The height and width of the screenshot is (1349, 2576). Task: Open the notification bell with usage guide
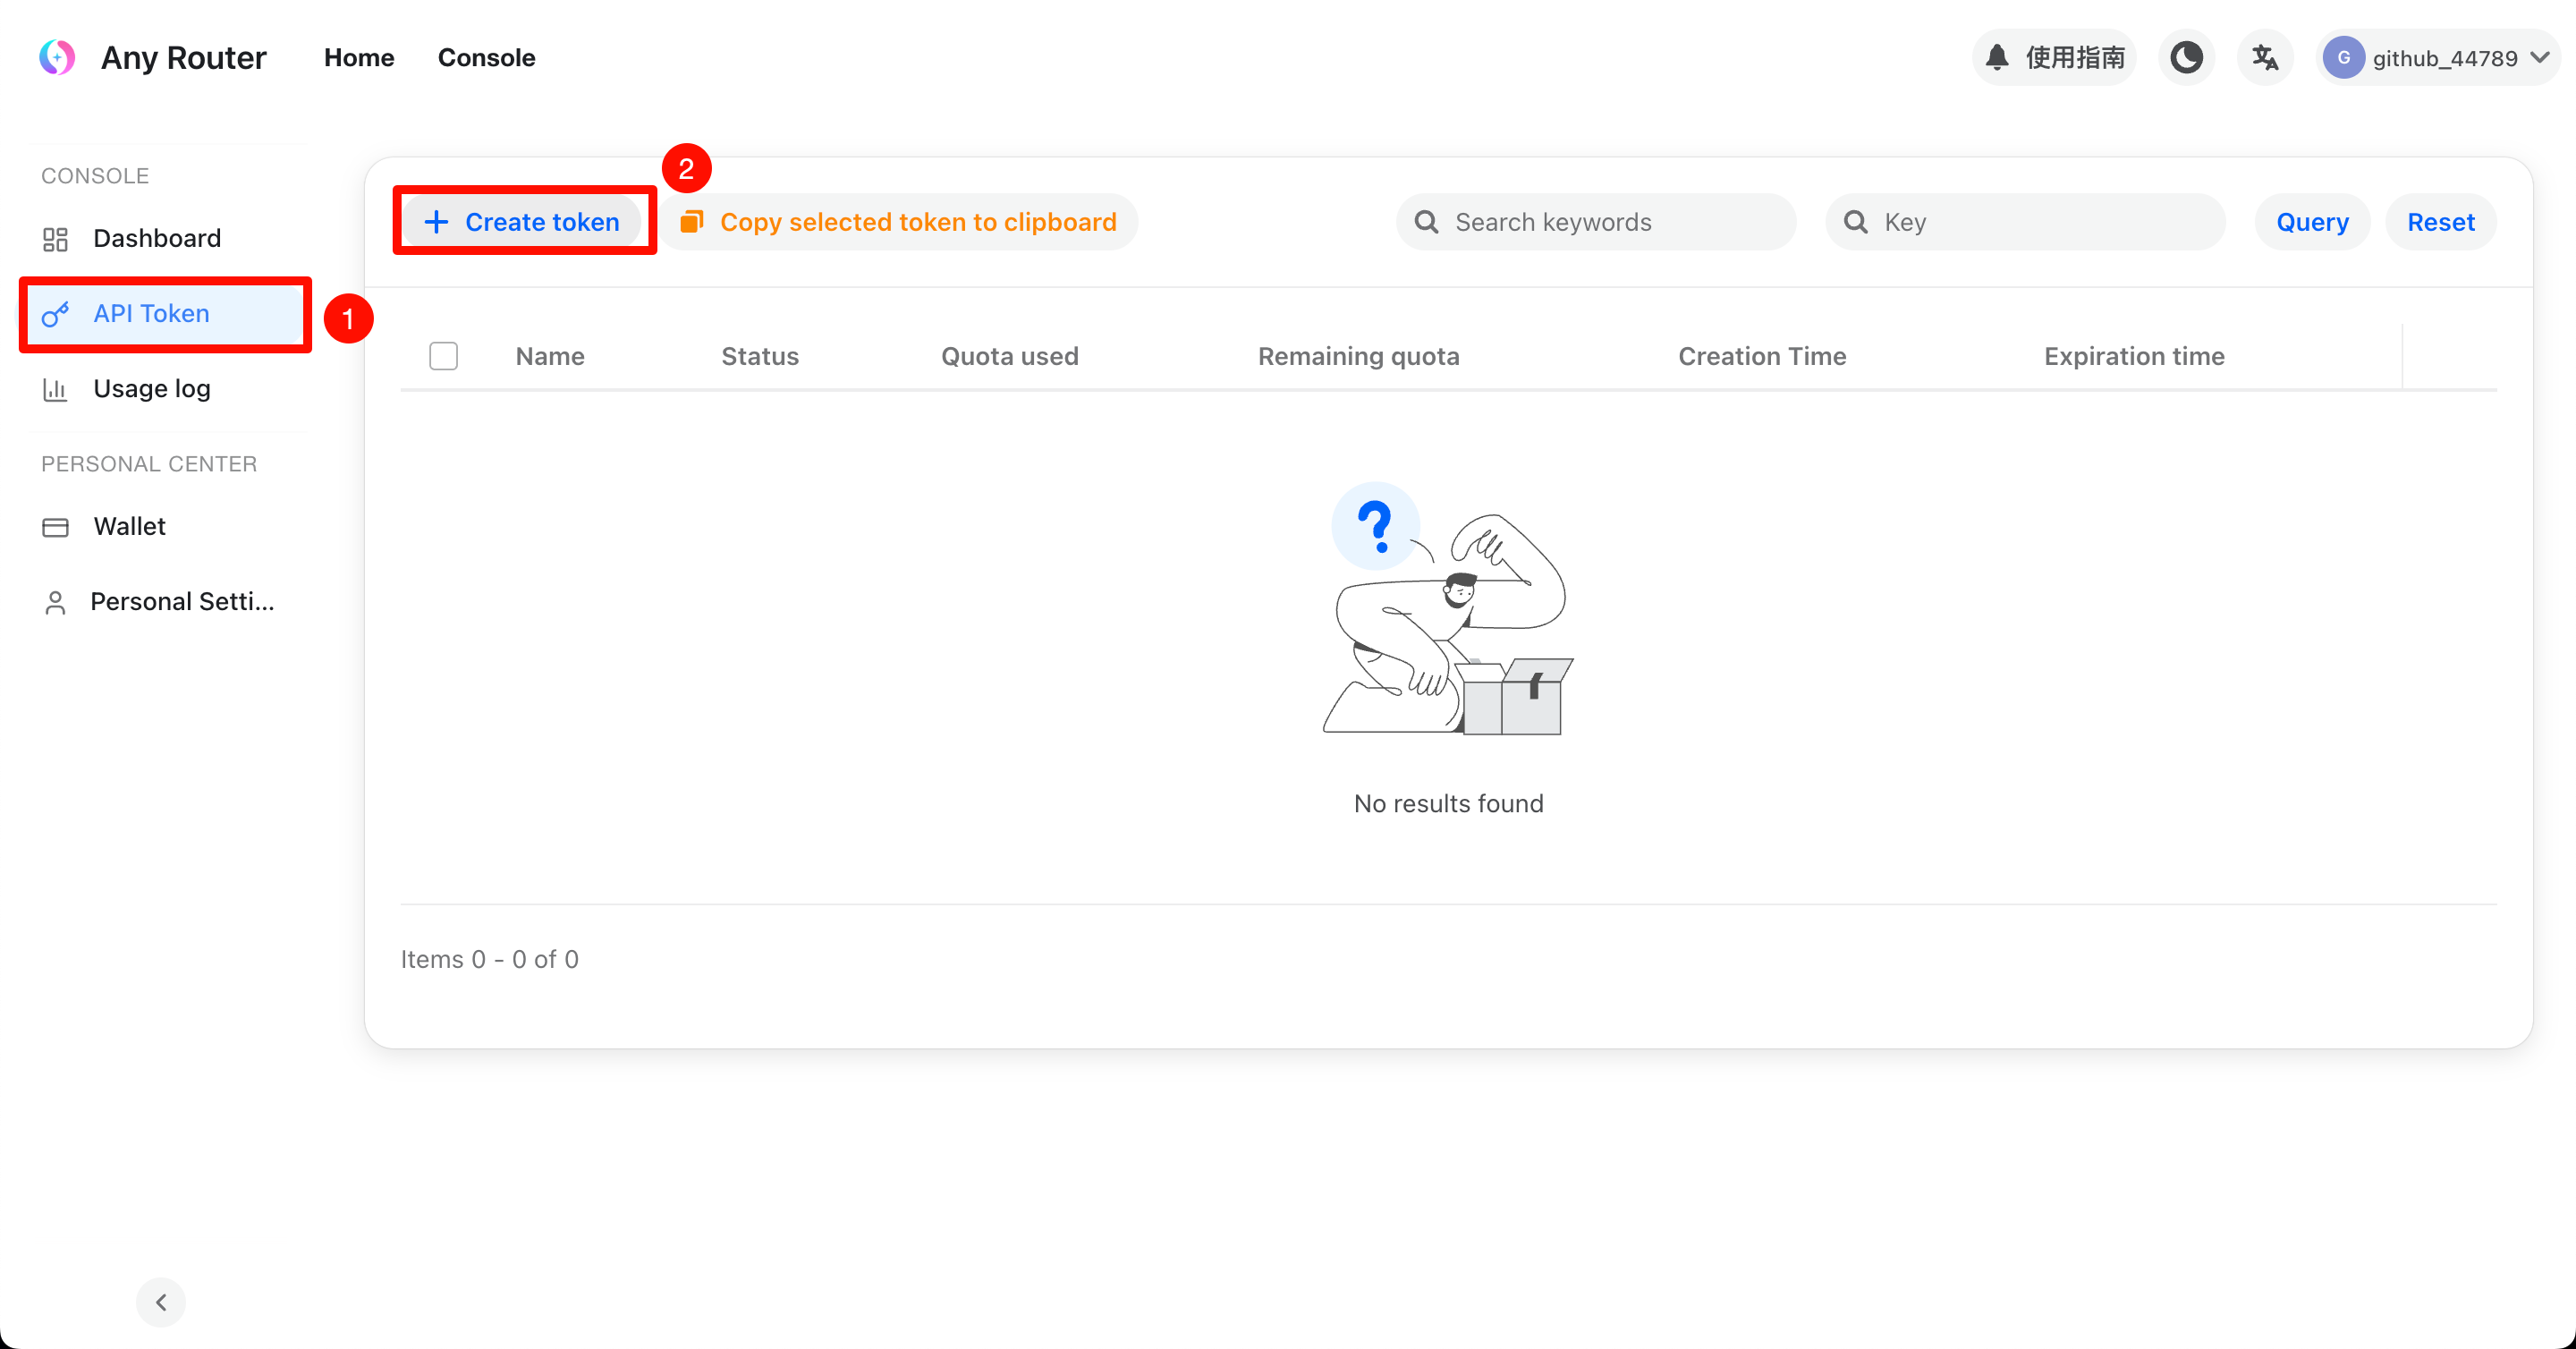point(1996,57)
